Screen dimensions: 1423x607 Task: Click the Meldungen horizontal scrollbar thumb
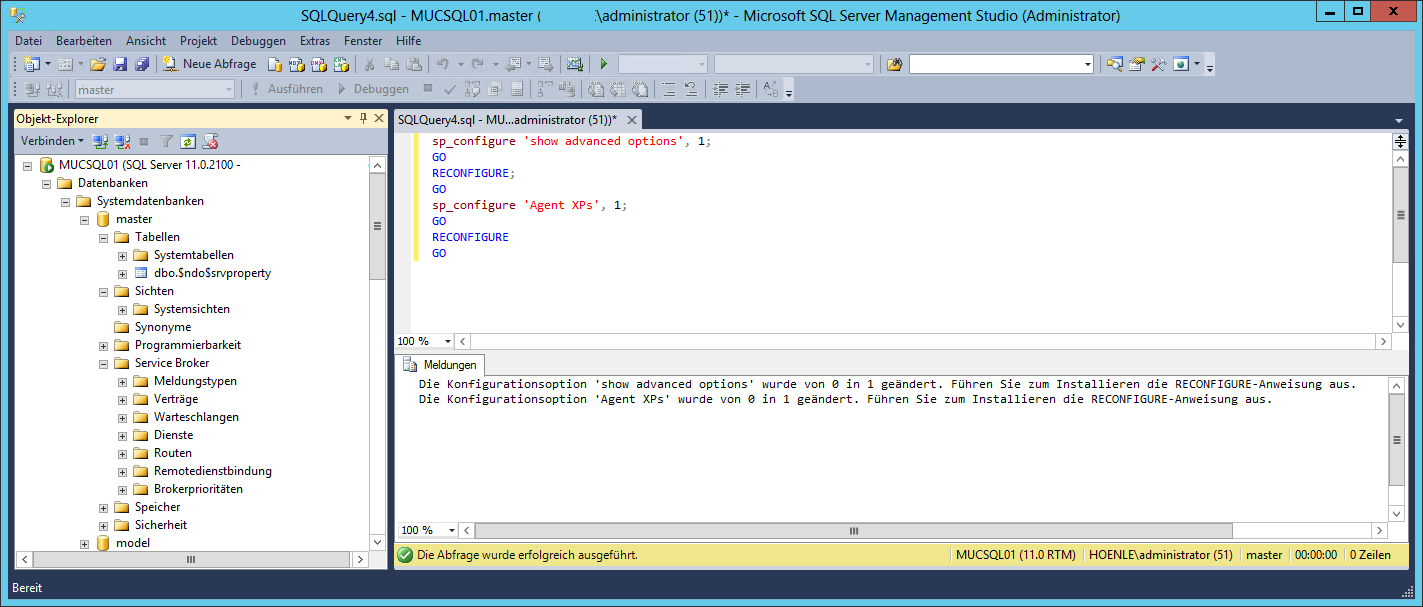tap(853, 531)
